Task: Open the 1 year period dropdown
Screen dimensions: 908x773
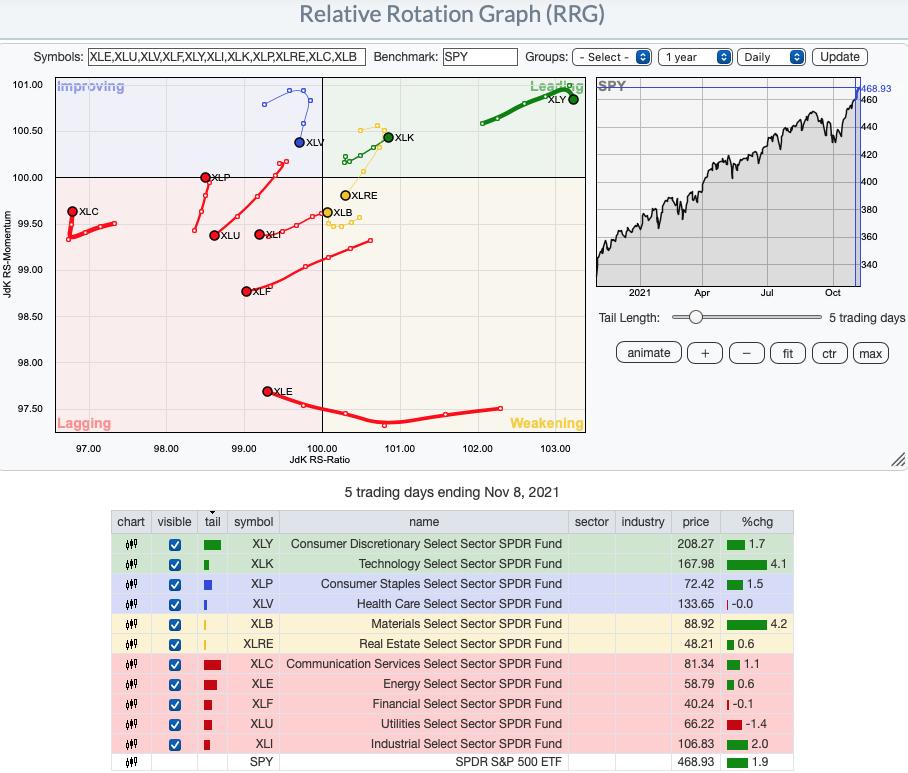Action: [x=695, y=57]
